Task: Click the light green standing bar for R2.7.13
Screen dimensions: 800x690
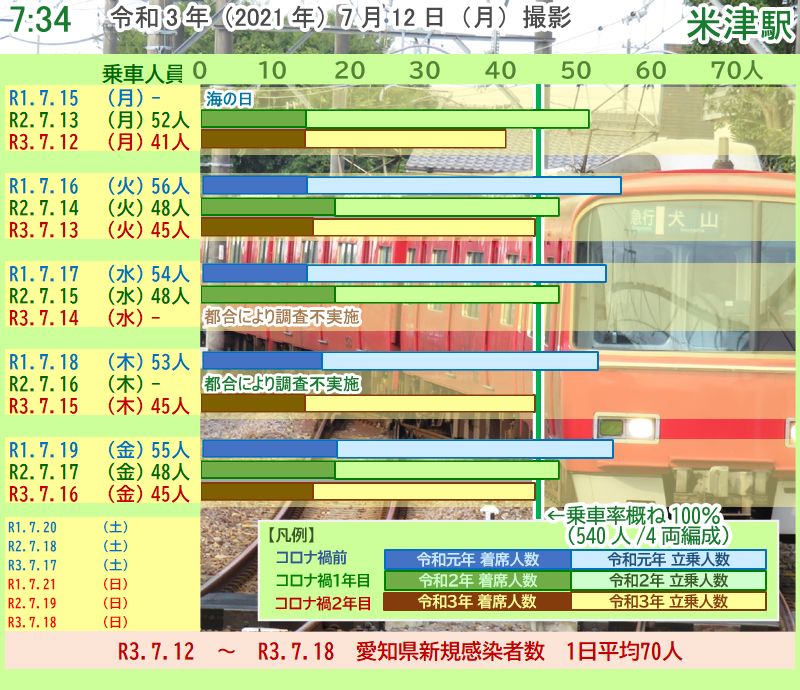Action: [447, 119]
